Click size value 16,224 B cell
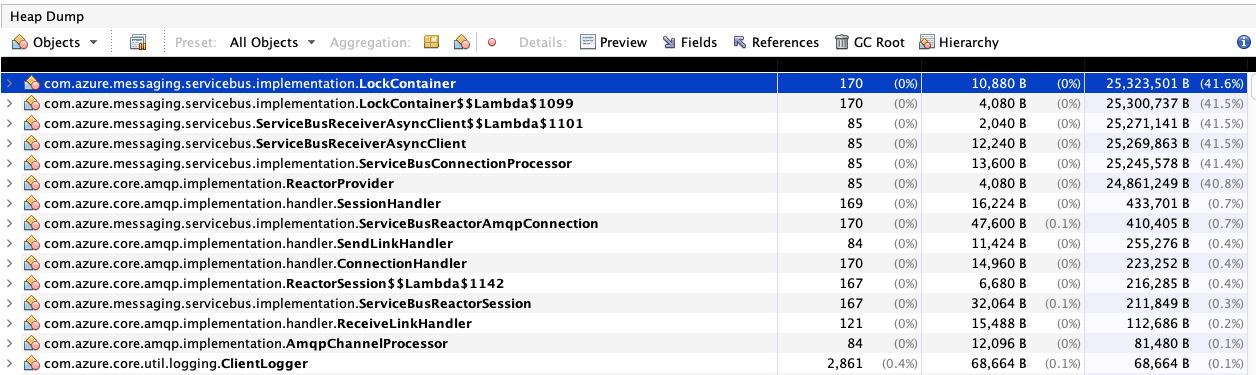The width and height of the screenshot is (1256, 375). click(x=999, y=204)
